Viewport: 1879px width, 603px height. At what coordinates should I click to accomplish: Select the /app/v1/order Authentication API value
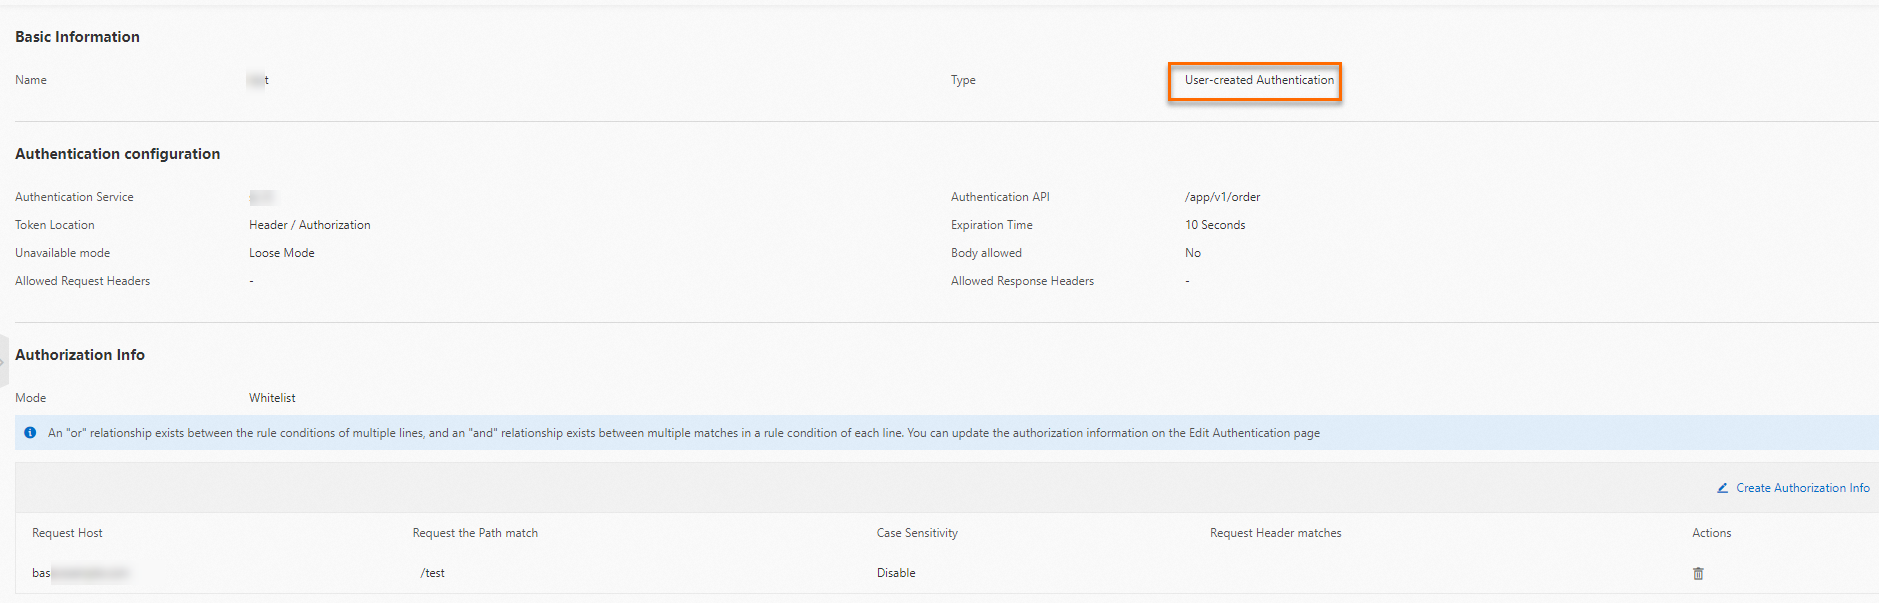[x=1222, y=197]
